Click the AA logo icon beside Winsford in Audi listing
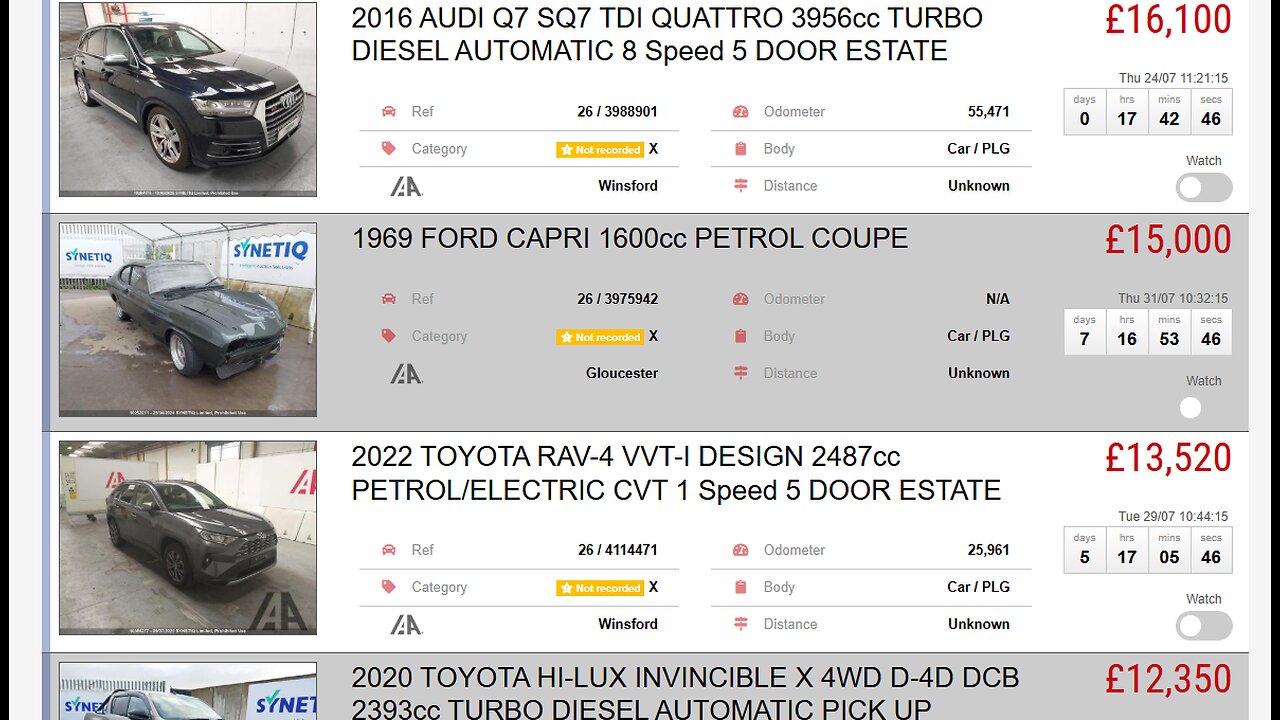The image size is (1280, 720). (406, 186)
